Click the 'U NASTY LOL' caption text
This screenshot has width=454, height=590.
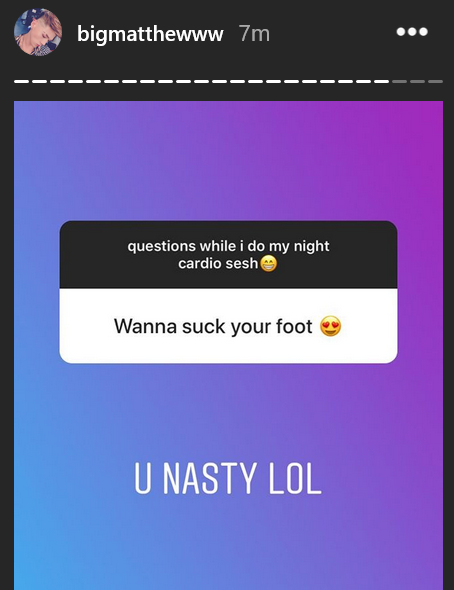(x=228, y=478)
